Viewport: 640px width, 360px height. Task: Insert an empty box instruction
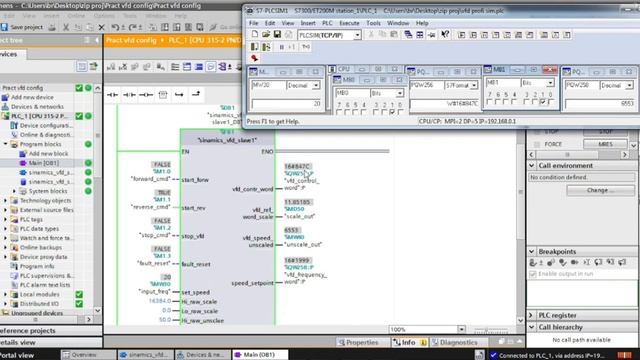[x=163, y=95]
